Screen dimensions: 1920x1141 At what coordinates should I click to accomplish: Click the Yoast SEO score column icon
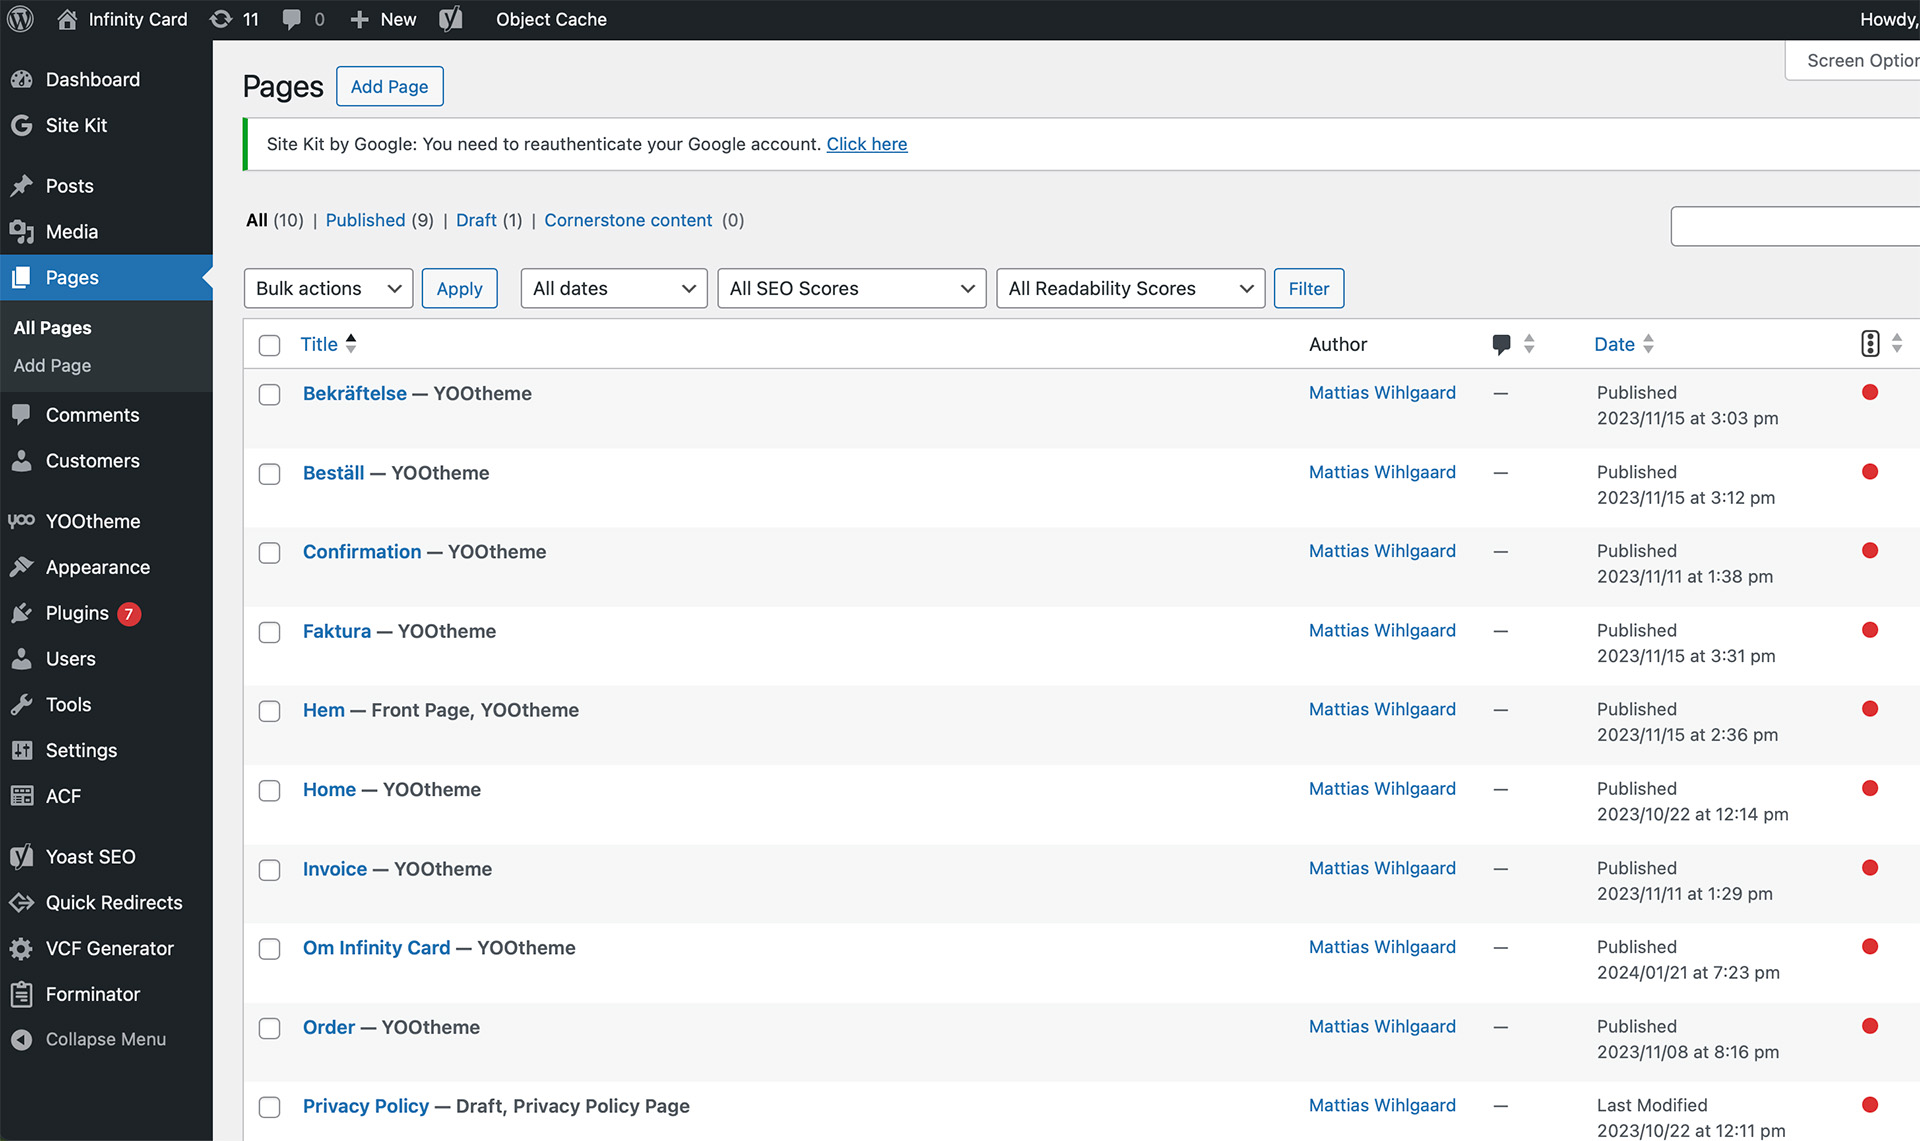tap(1870, 344)
